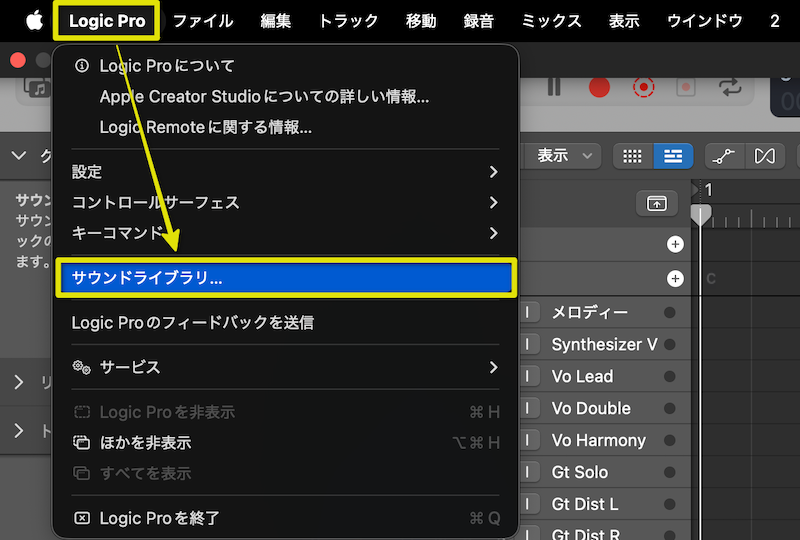Open the 移動 menu
Viewport: 800px width, 540px height.
[x=421, y=21]
